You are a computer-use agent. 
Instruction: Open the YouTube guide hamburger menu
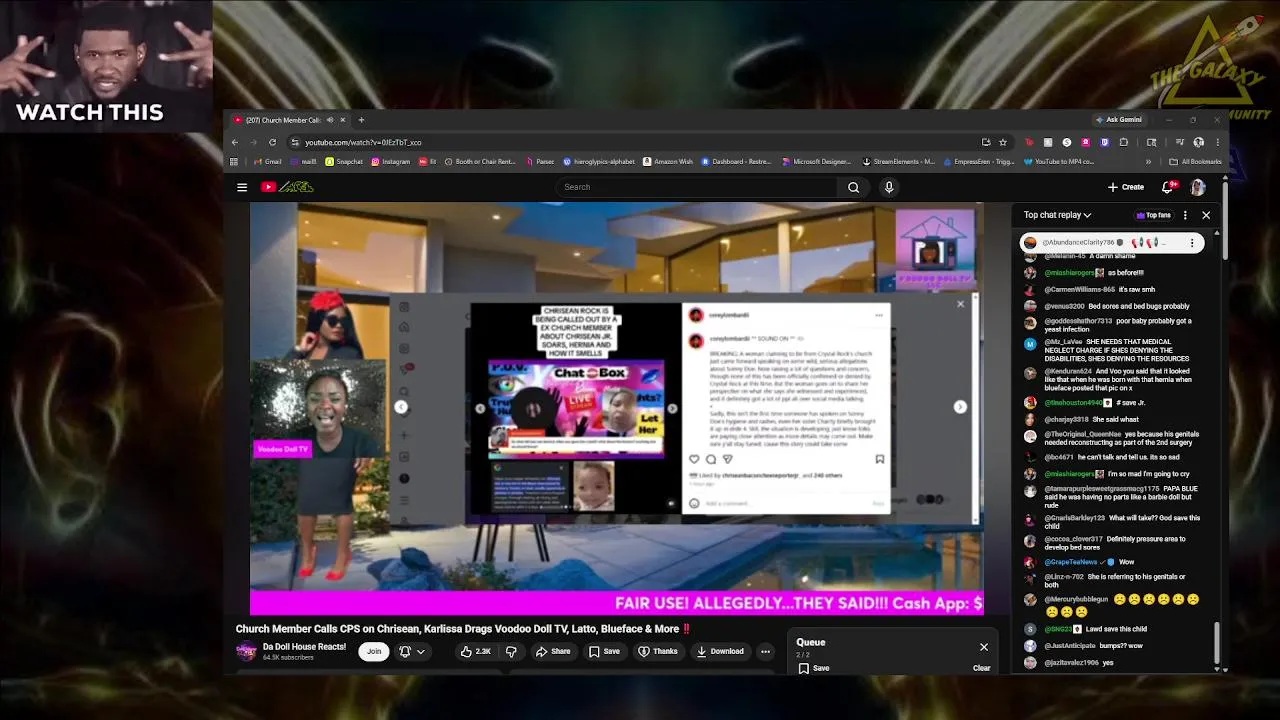pos(242,187)
